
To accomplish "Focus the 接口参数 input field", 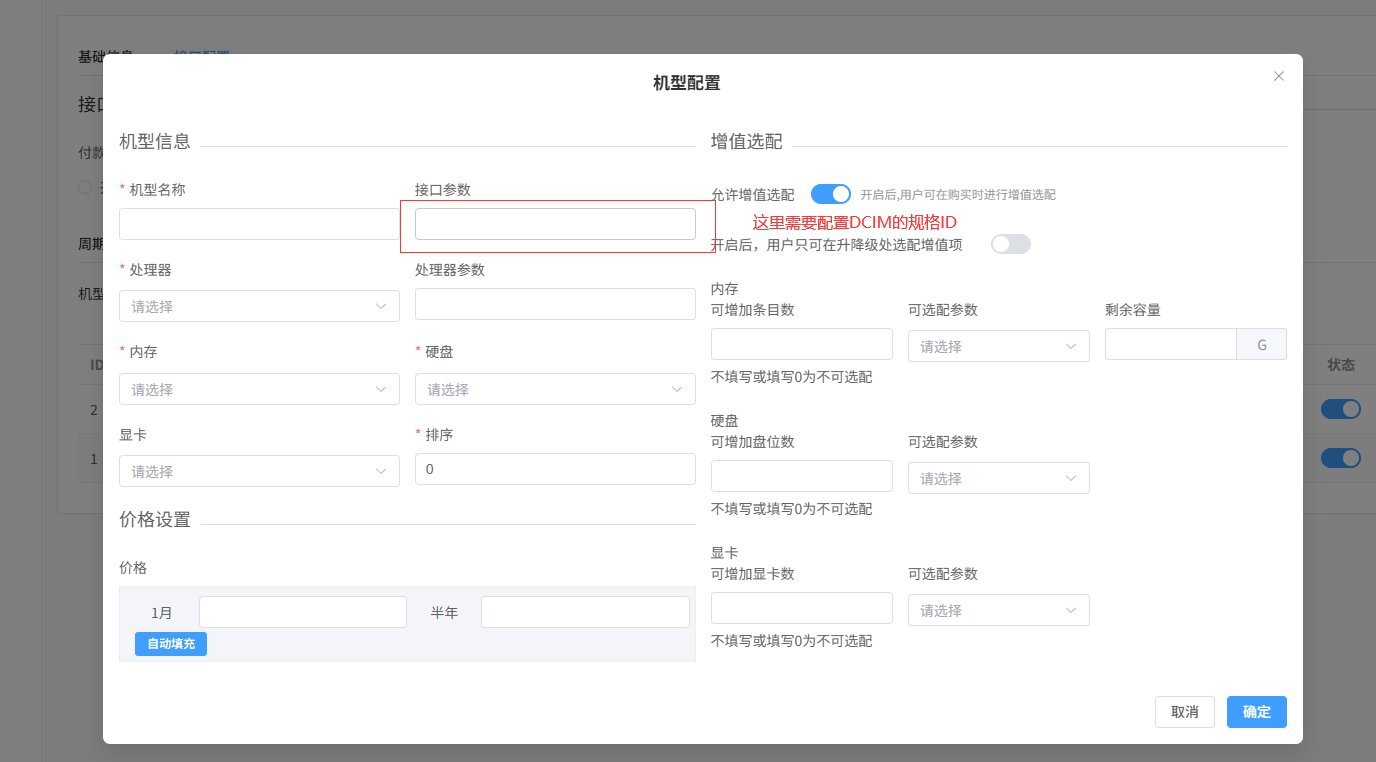I will point(555,224).
